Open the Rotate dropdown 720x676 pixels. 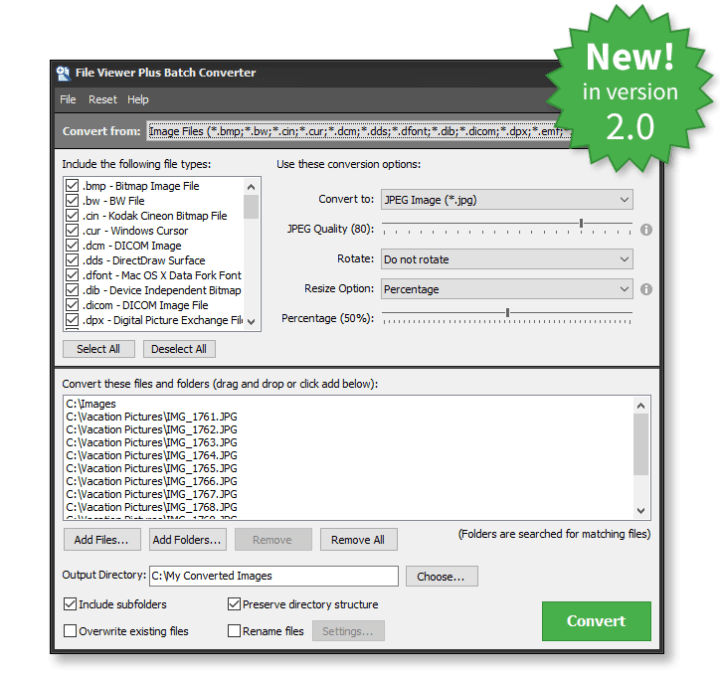pos(507,259)
